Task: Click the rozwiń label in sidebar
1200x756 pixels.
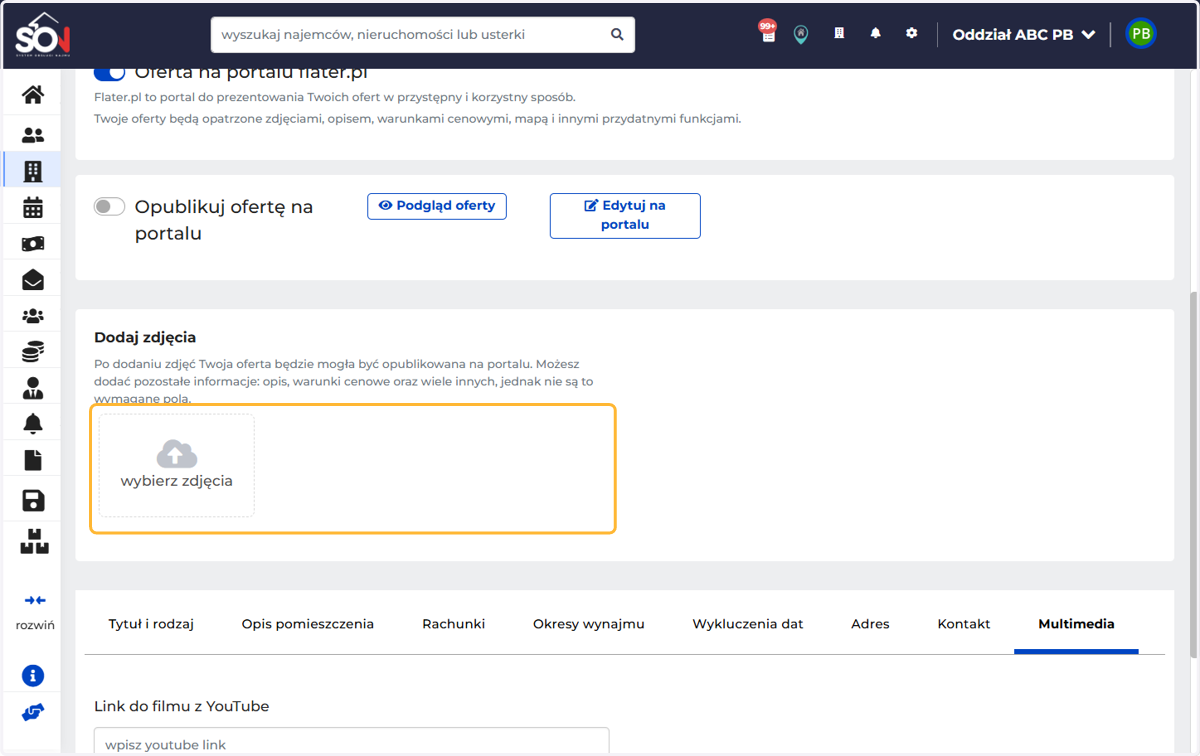Action: click(35, 625)
